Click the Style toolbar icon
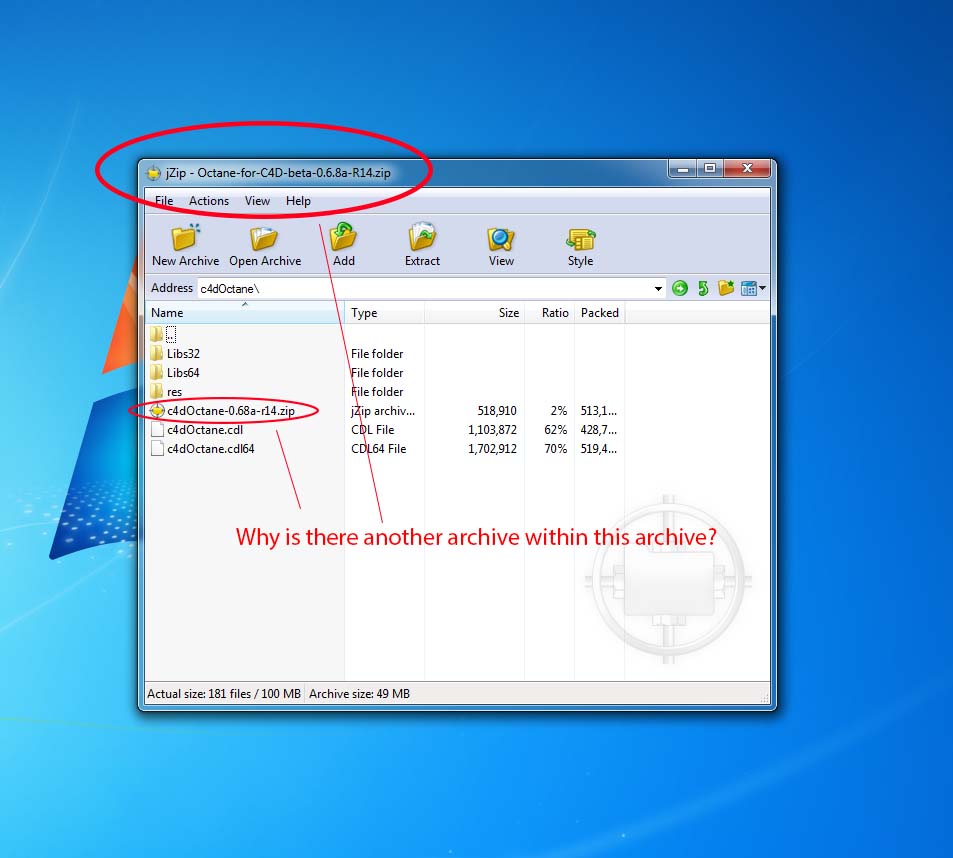 coord(580,239)
